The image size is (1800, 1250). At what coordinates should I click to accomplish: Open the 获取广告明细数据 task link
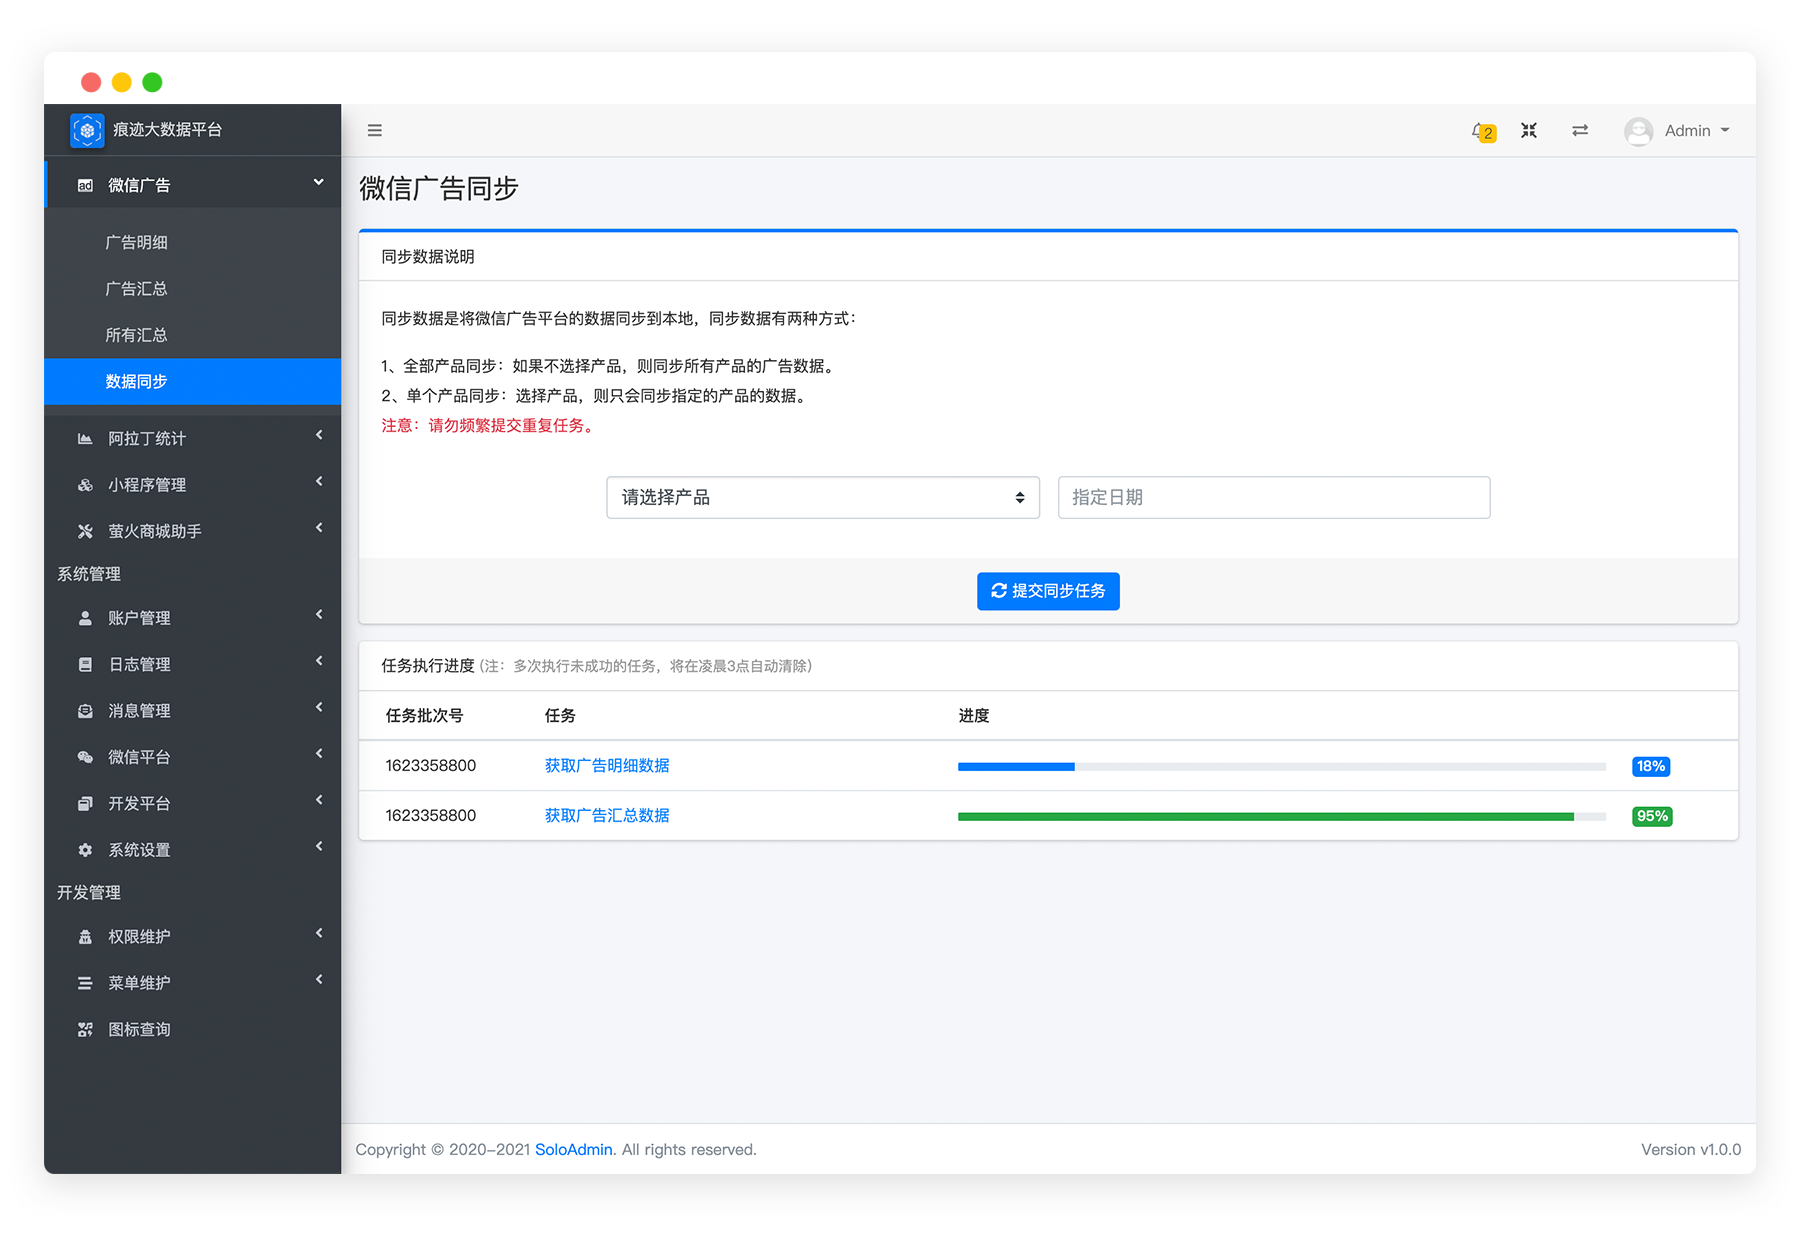pyautogui.click(x=607, y=766)
